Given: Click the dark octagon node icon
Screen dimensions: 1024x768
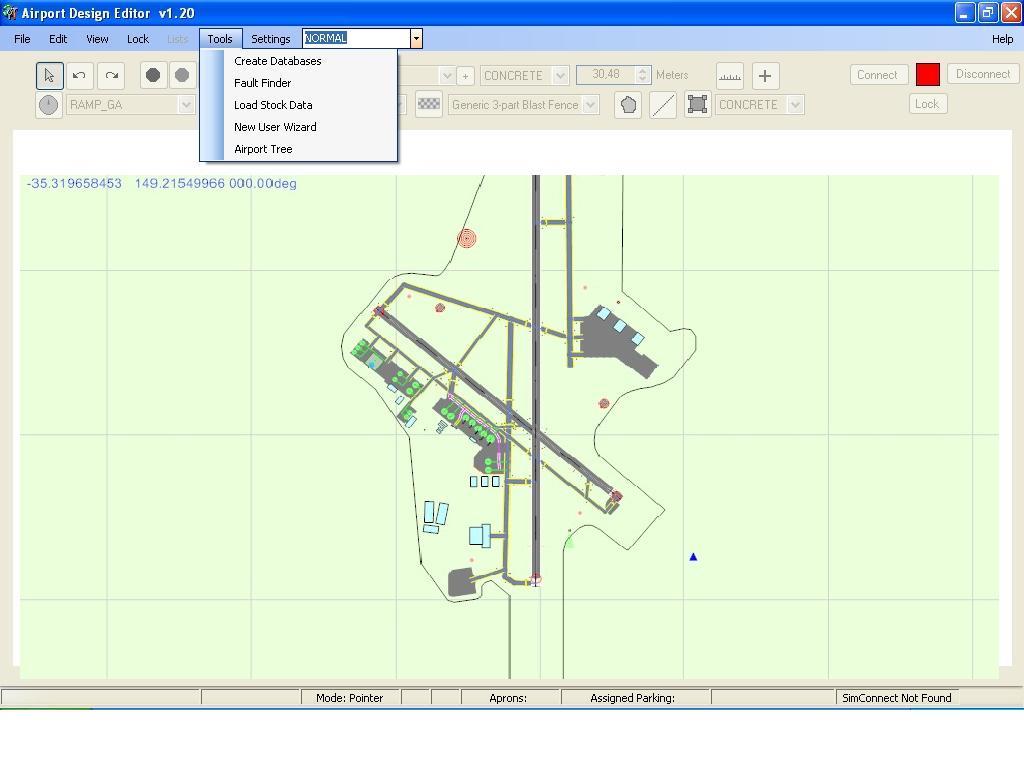Looking at the screenshot, I should 153,75.
